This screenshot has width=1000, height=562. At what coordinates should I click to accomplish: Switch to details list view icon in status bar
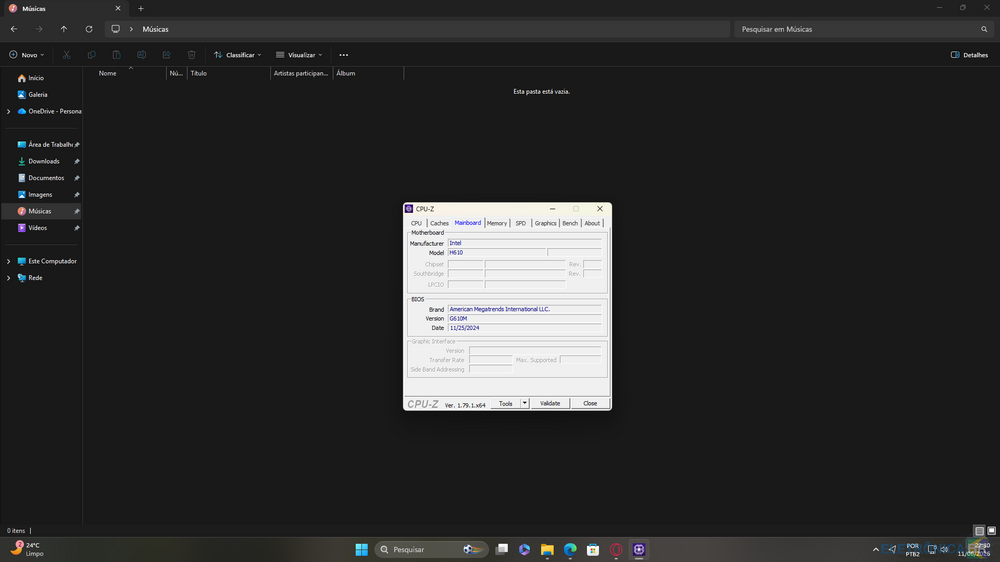coord(980,531)
